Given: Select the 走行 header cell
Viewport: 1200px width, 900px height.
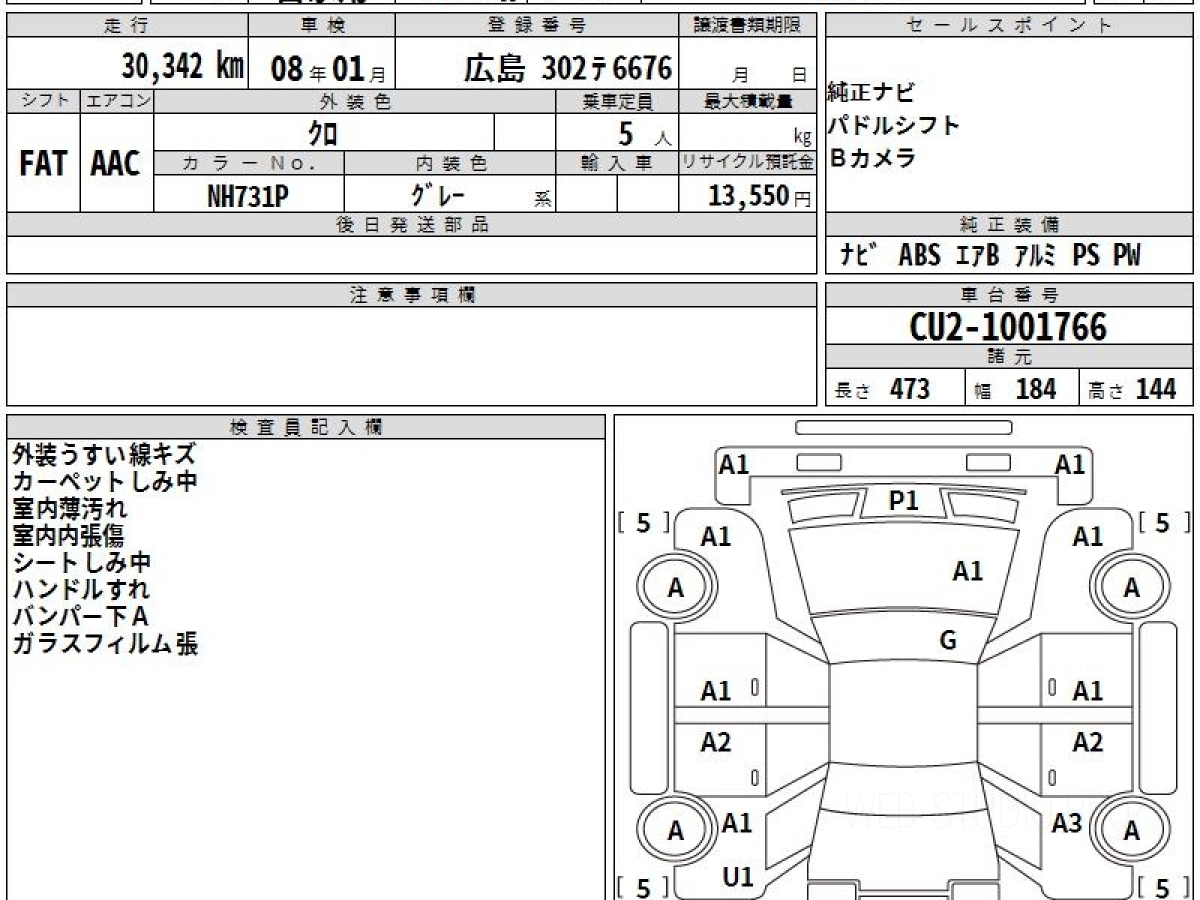Looking at the screenshot, I should tap(127, 26).
